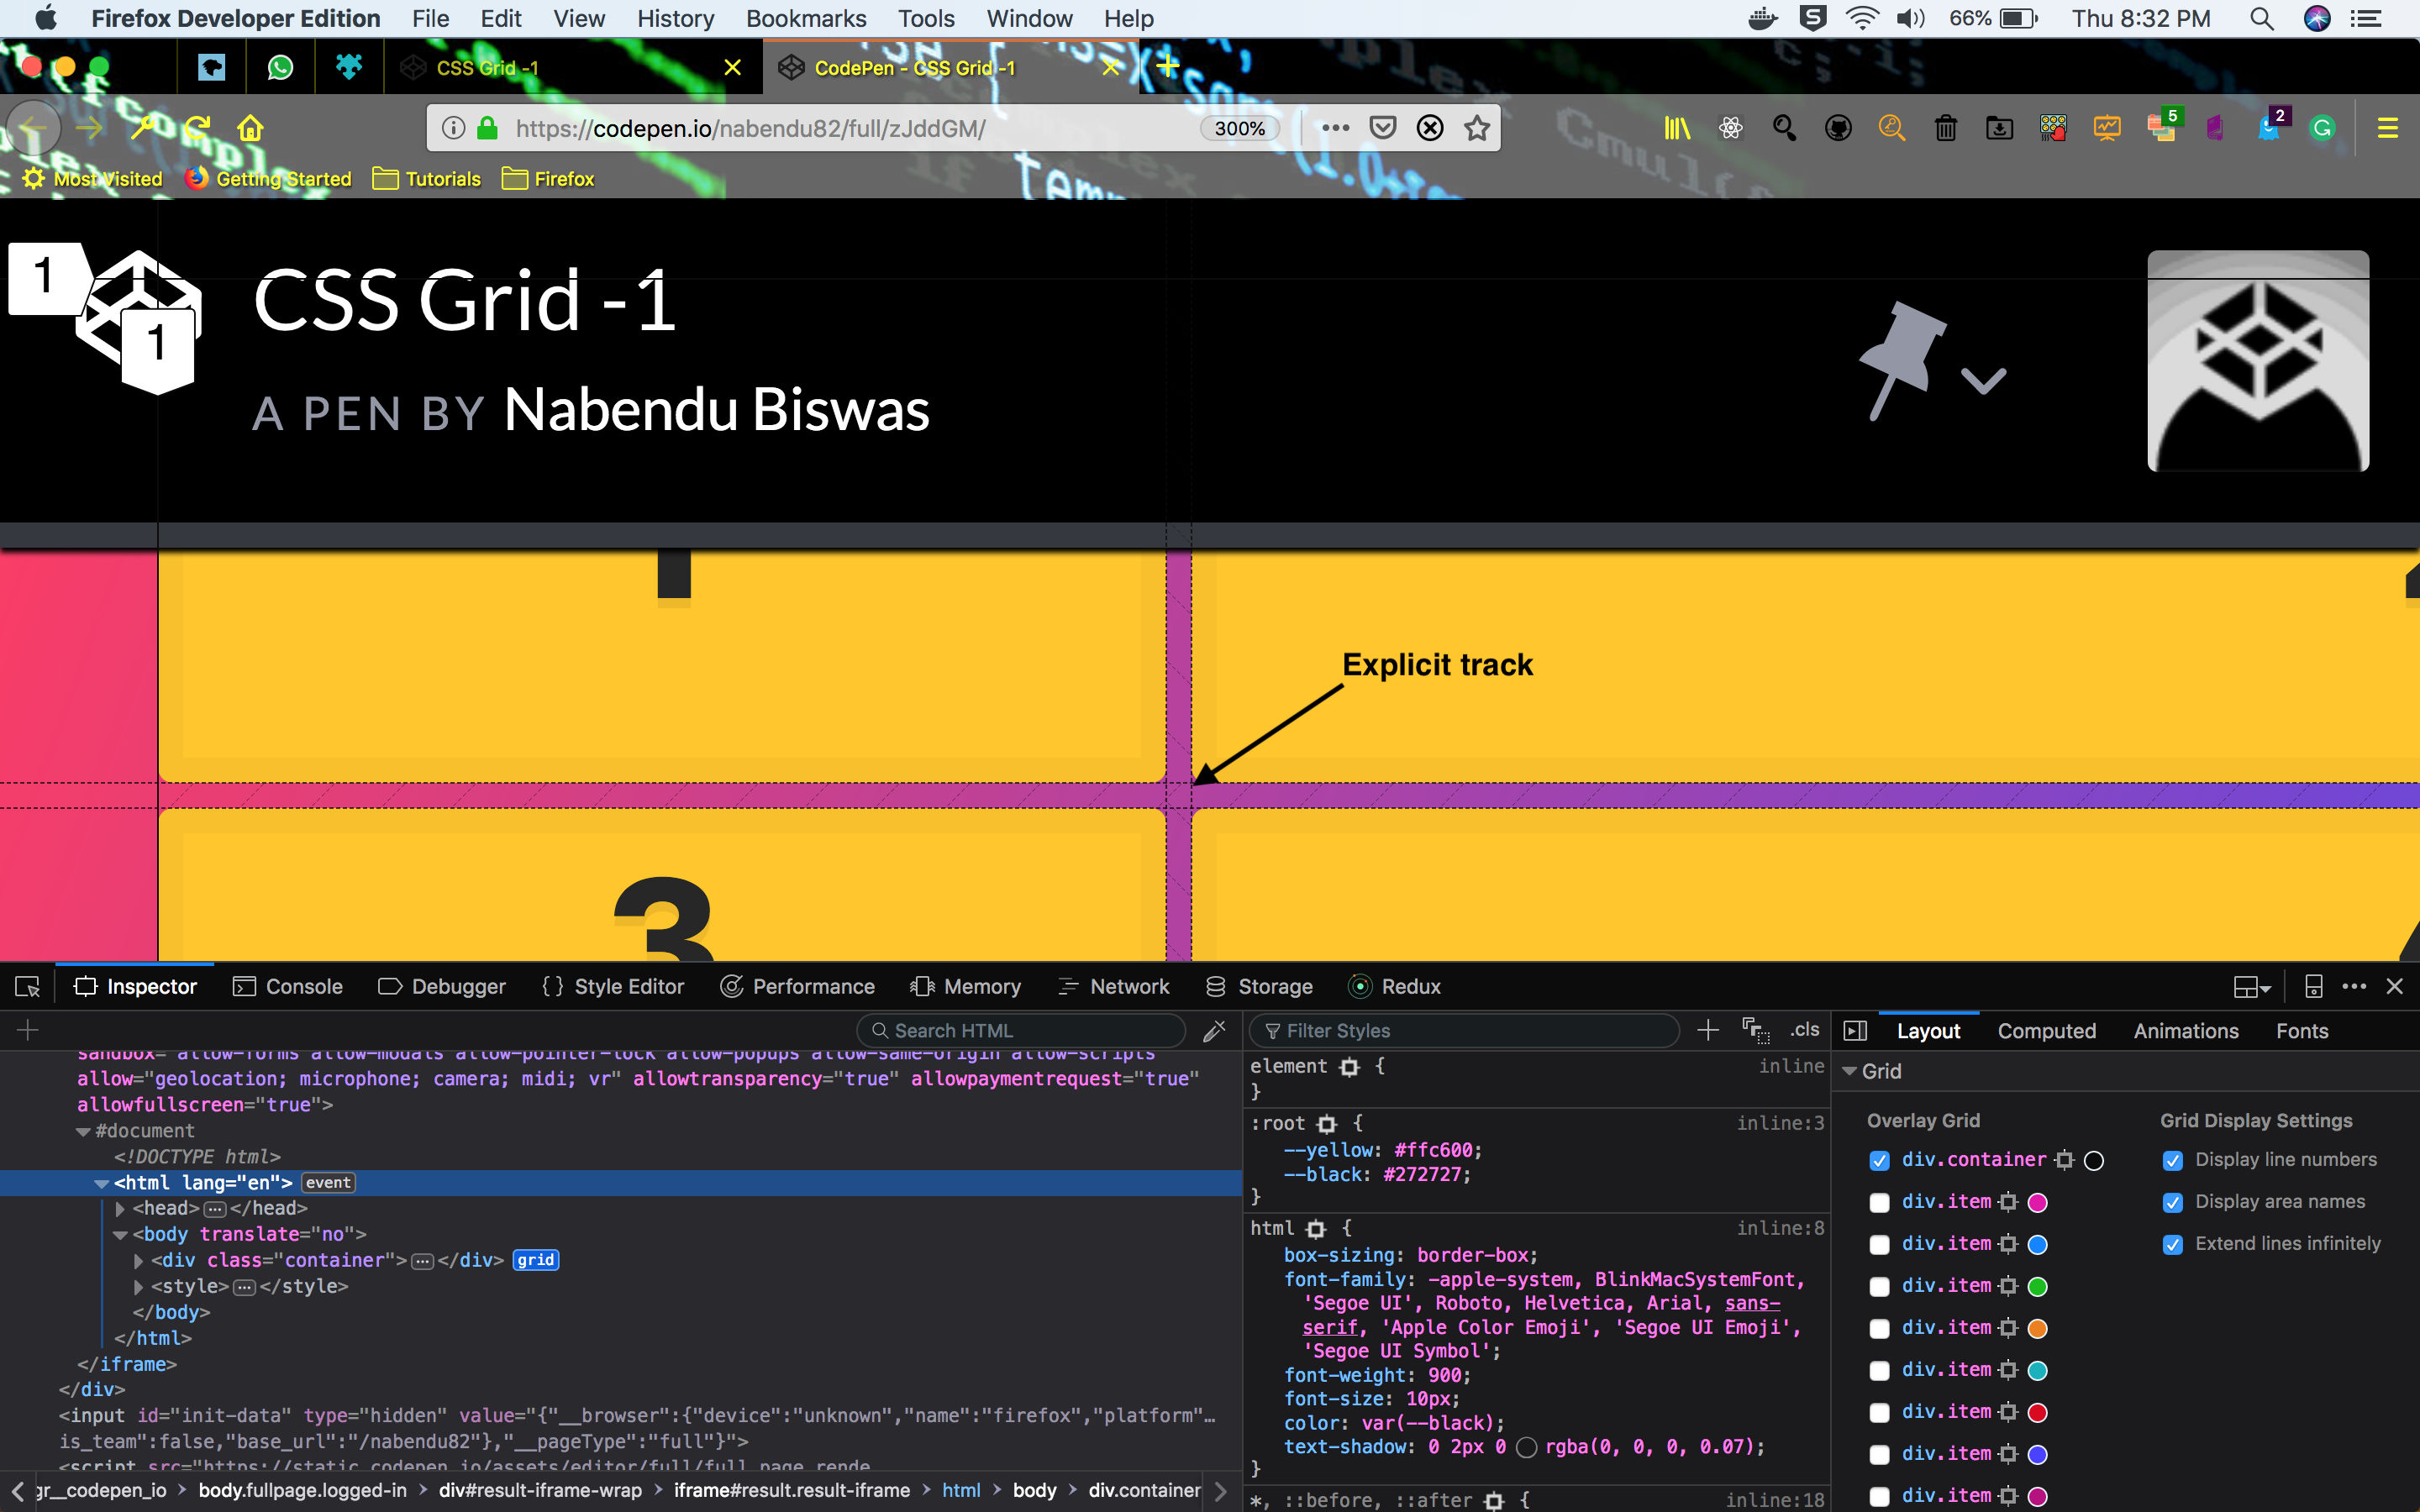The width and height of the screenshot is (2420, 1512).
Task: Uncheck div.container overlay grid checkbox
Action: [x=1879, y=1161]
